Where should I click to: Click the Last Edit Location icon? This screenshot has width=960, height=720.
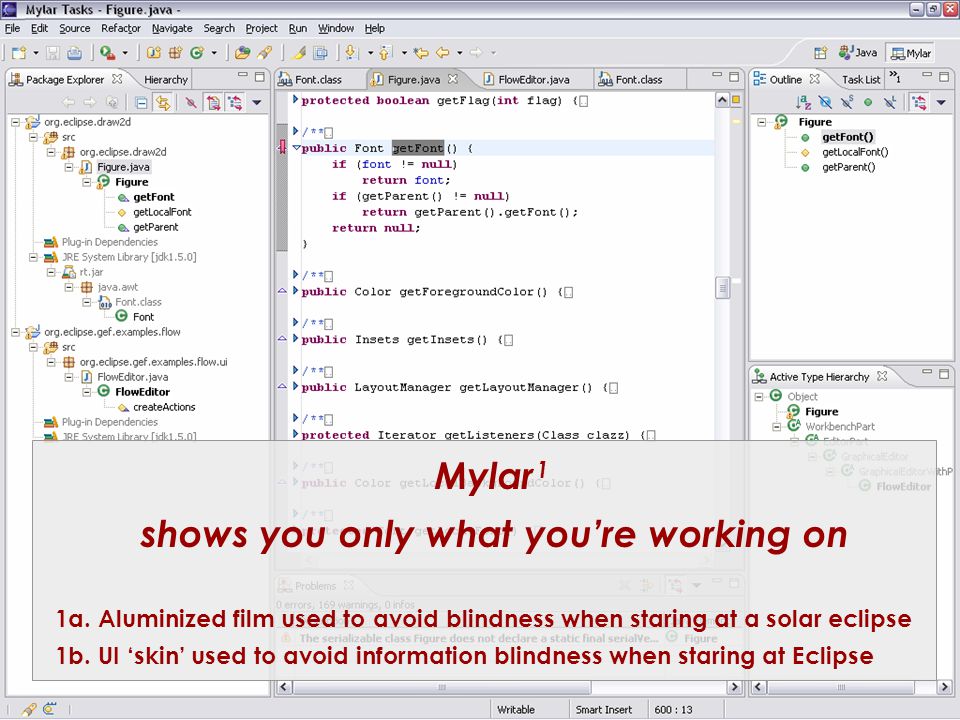[421, 53]
